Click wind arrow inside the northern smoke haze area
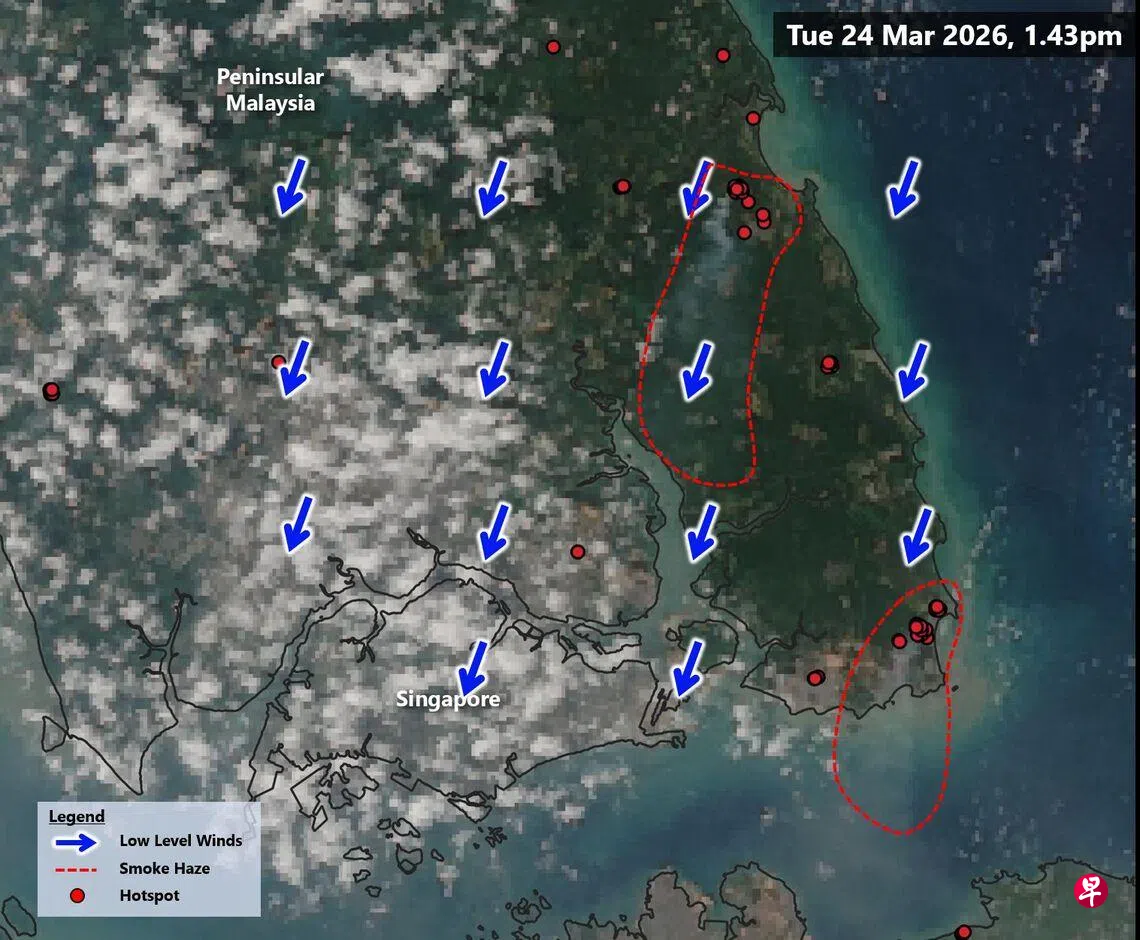The width and height of the screenshot is (1140, 940). click(x=697, y=370)
